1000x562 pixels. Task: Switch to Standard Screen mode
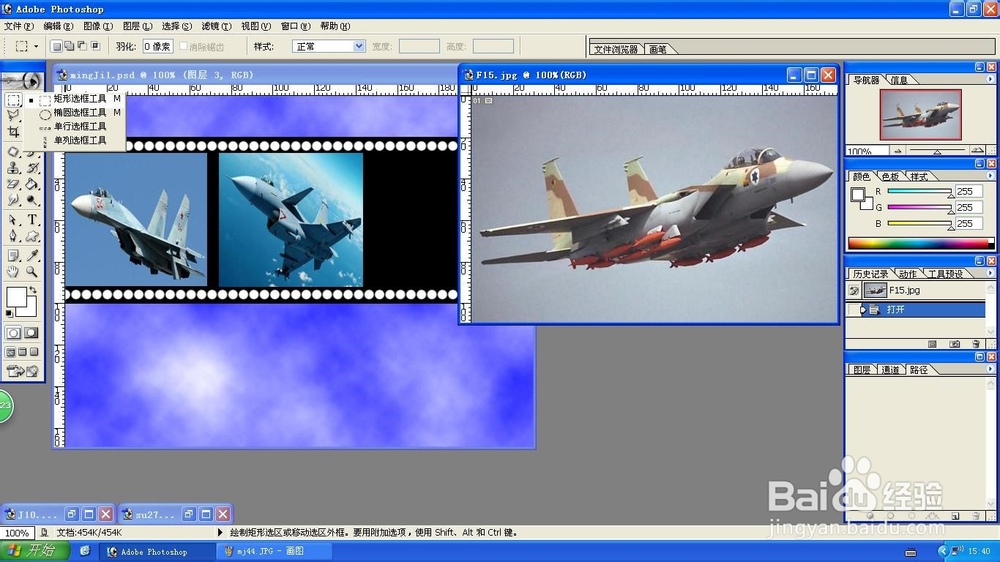(11, 352)
